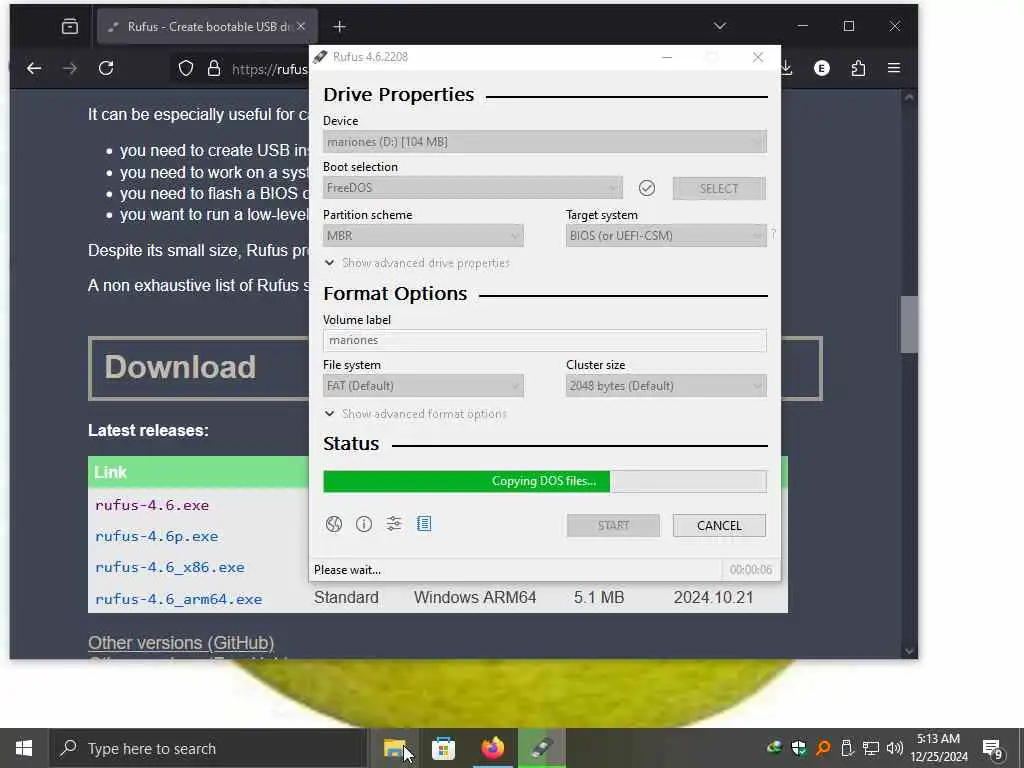Go back in Firefox
The width and height of the screenshot is (1024, 768).
tap(34, 68)
